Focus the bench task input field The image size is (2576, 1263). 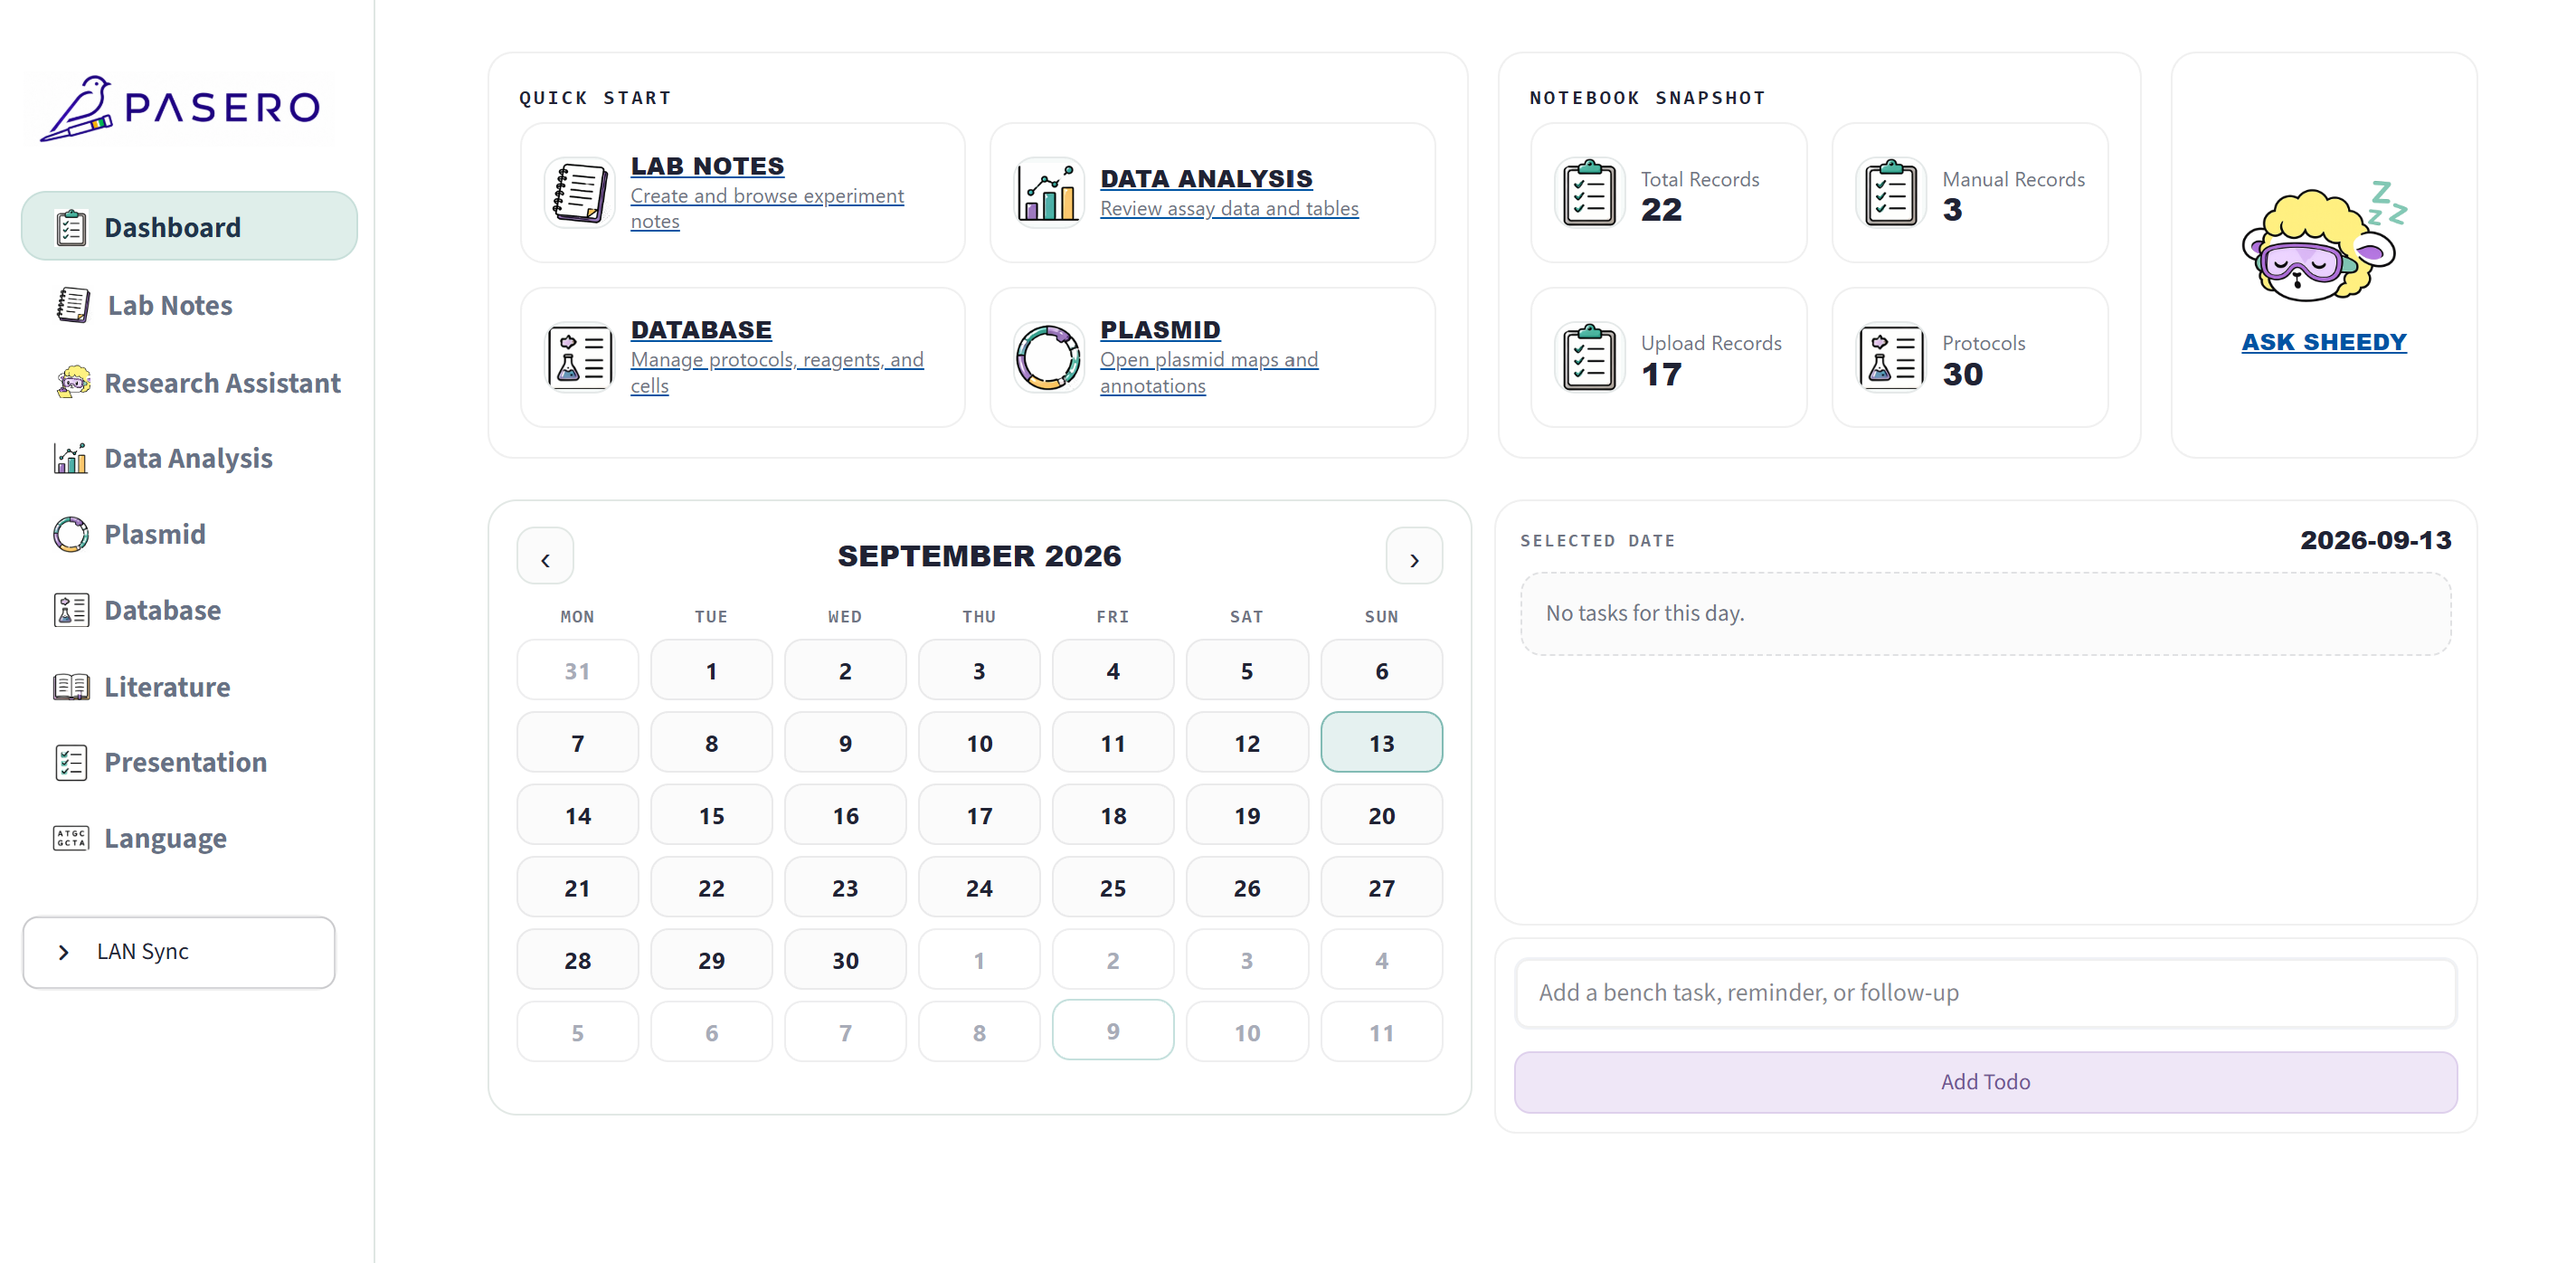[1985, 993]
